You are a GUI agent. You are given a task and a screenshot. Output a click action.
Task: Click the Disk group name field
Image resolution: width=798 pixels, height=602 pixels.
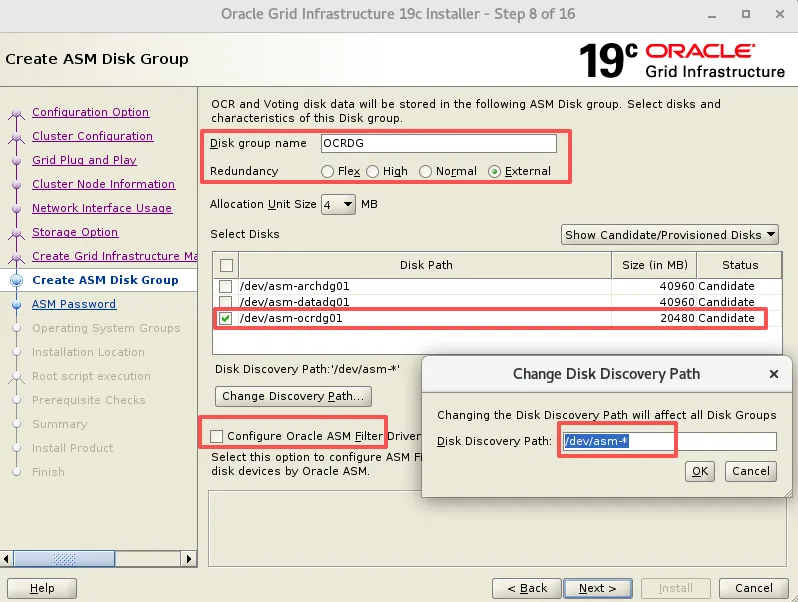pyautogui.click(x=439, y=144)
